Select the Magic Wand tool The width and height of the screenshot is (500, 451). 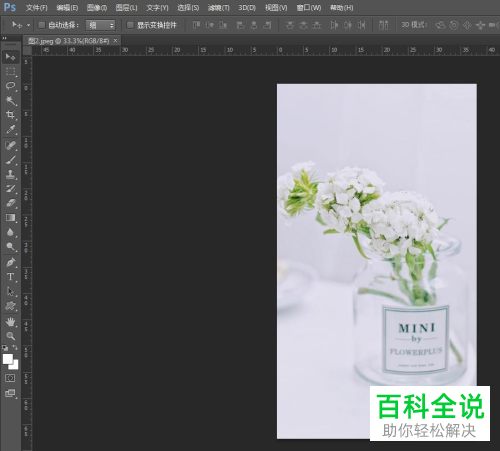pos(10,100)
